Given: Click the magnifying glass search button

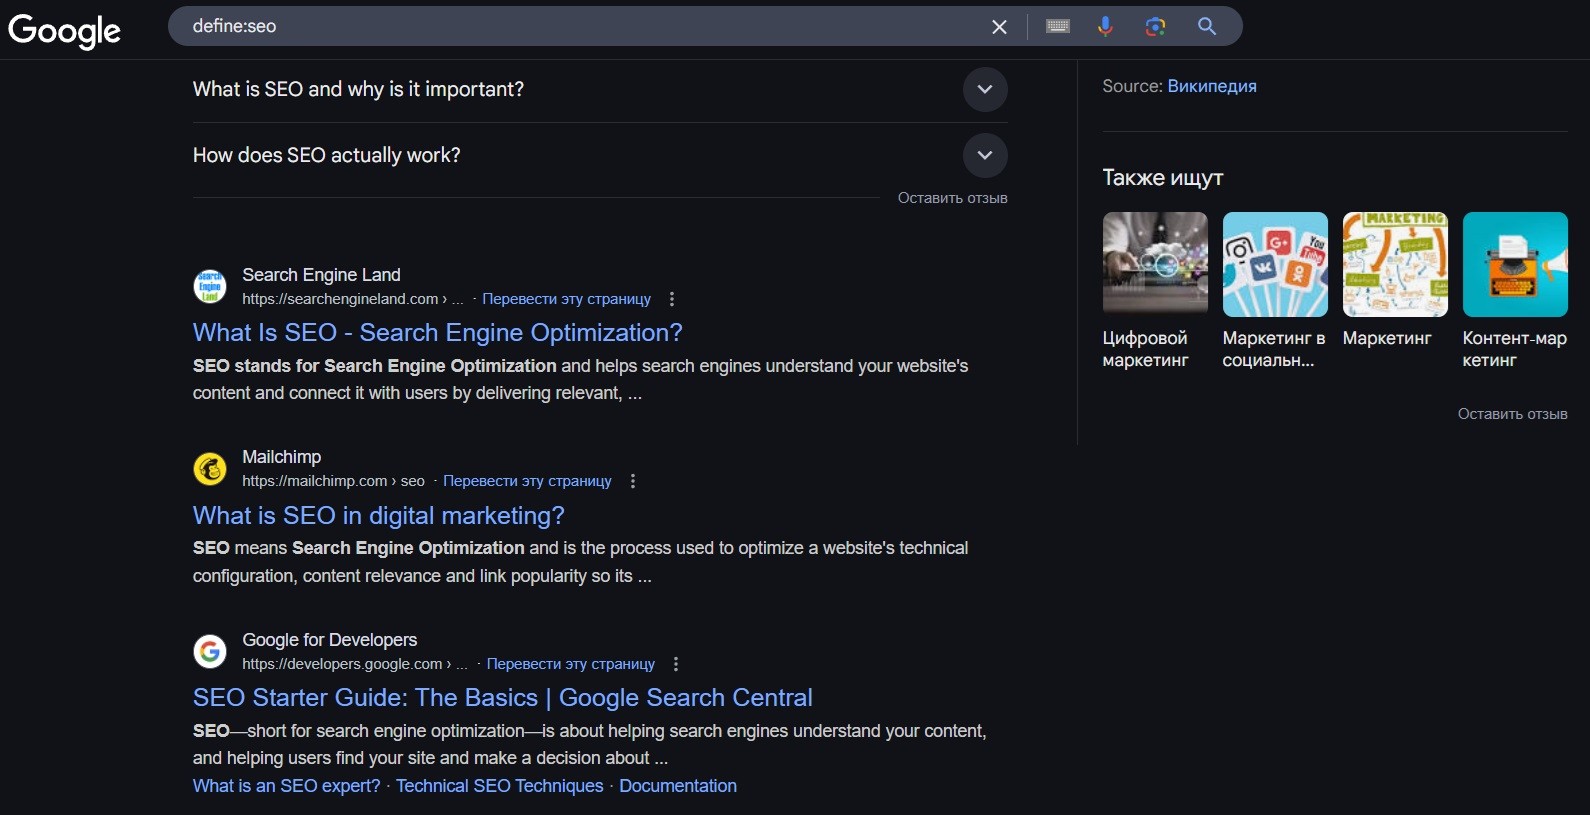Looking at the screenshot, I should tap(1207, 27).
